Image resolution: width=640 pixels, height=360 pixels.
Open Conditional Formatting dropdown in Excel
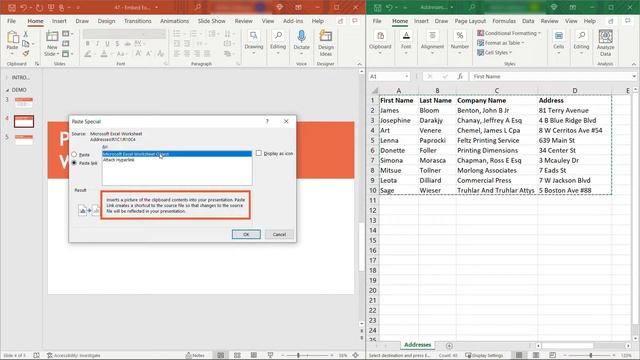tap(509, 33)
